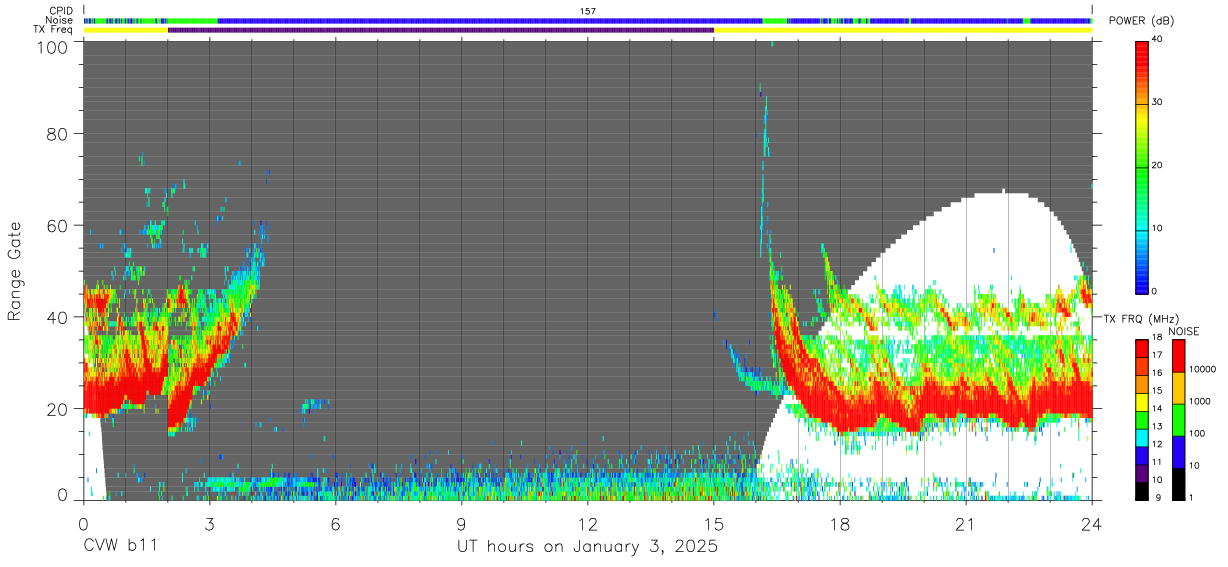Click the 21 hour axis tick label
The image size is (1228, 567).
[x=966, y=523]
